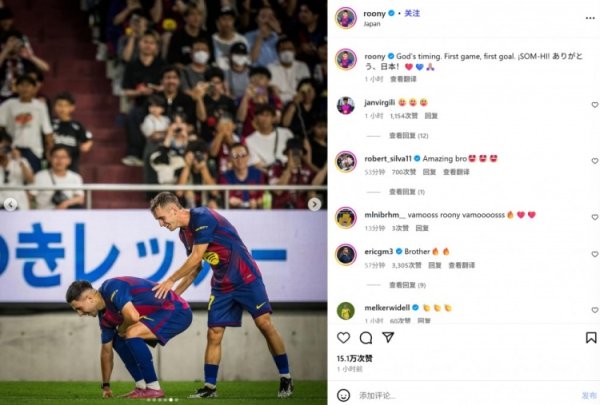The image size is (600, 405).
Task: Open the Japan location tag
Action: coord(372,24)
